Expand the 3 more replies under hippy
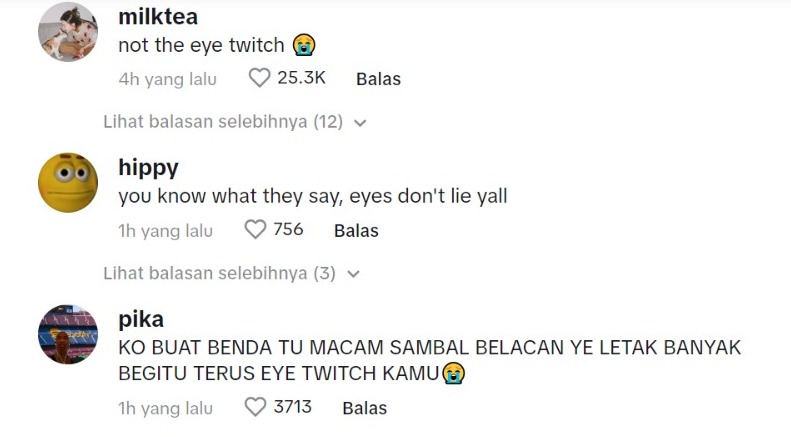Image resolution: width=791 pixels, height=437 pixels. [x=219, y=273]
